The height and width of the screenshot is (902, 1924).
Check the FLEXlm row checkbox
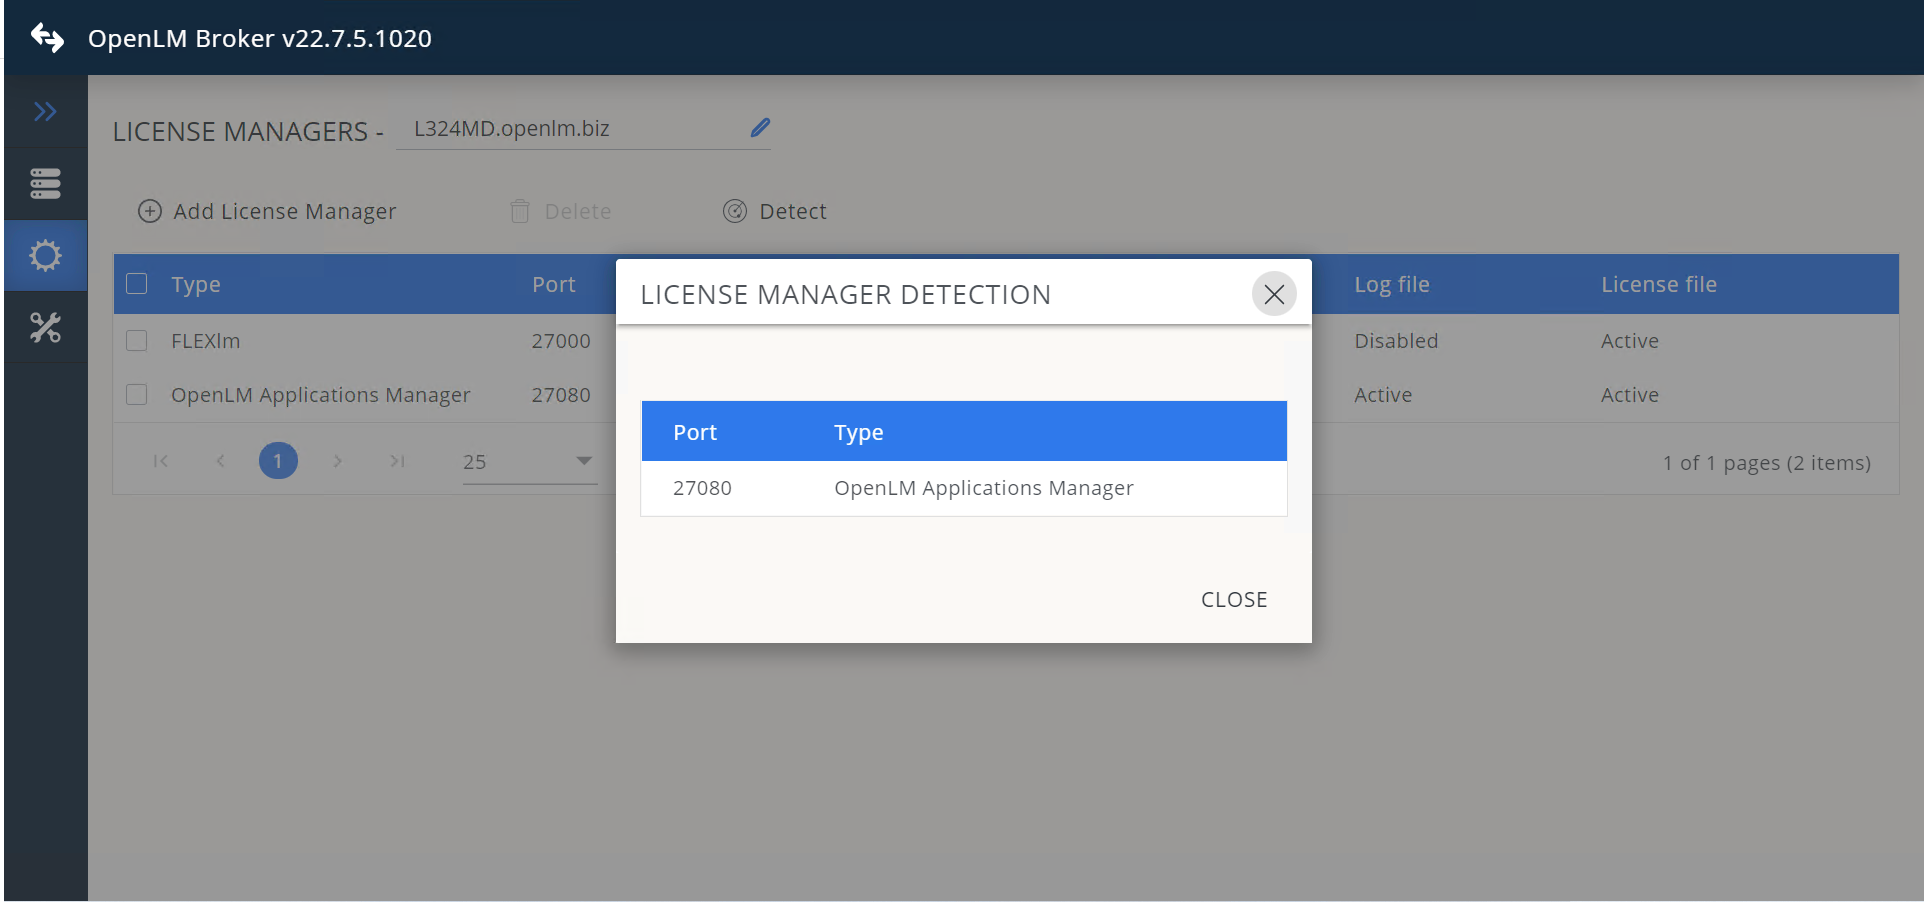pos(137,341)
